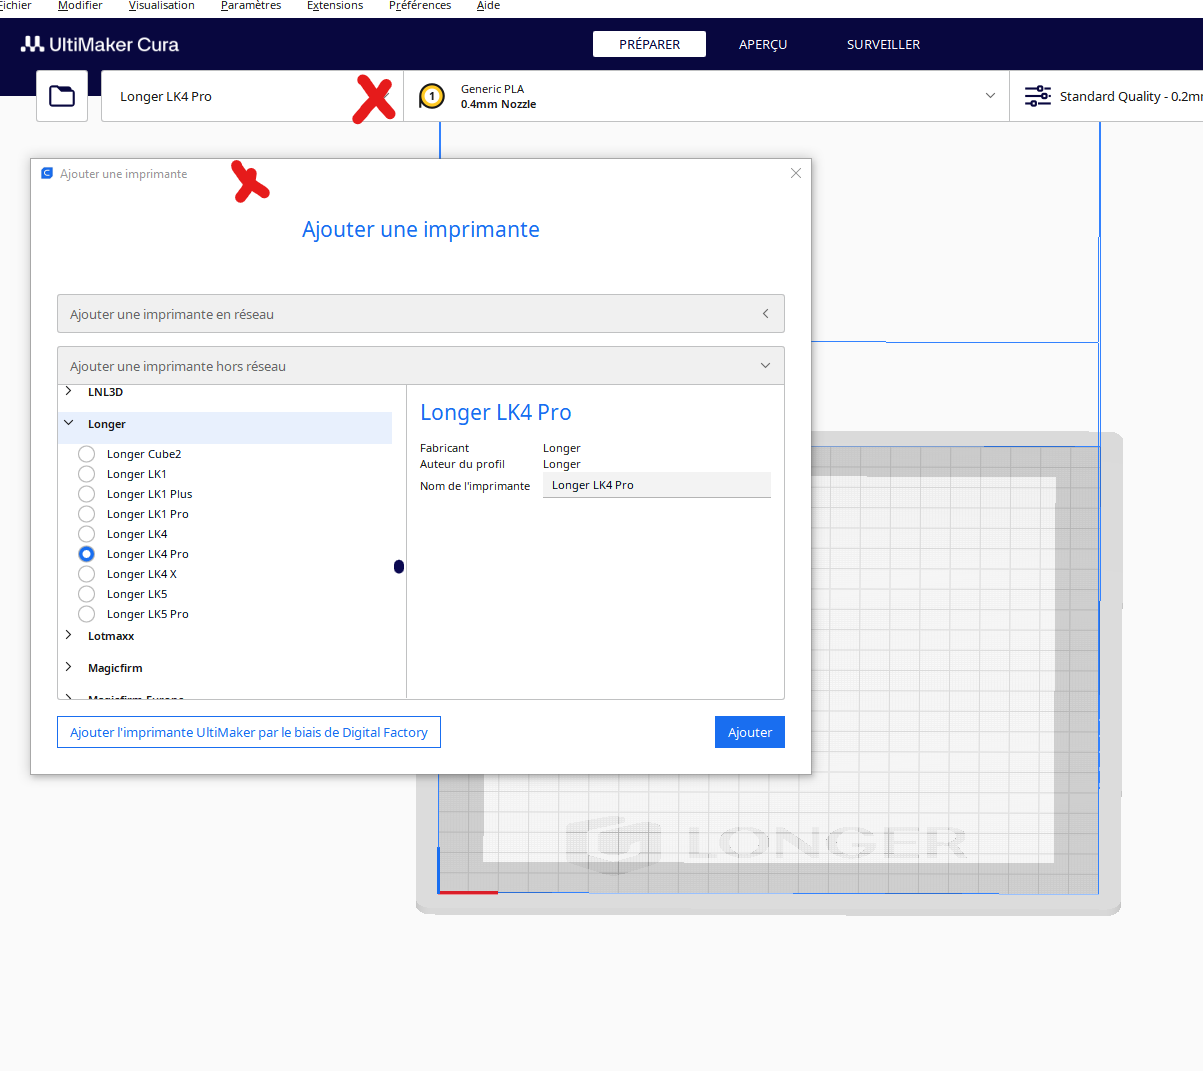Viewport: 1203px width, 1071px height.
Task: Click Auteur du profil value Longer
Action: (562, 464)
